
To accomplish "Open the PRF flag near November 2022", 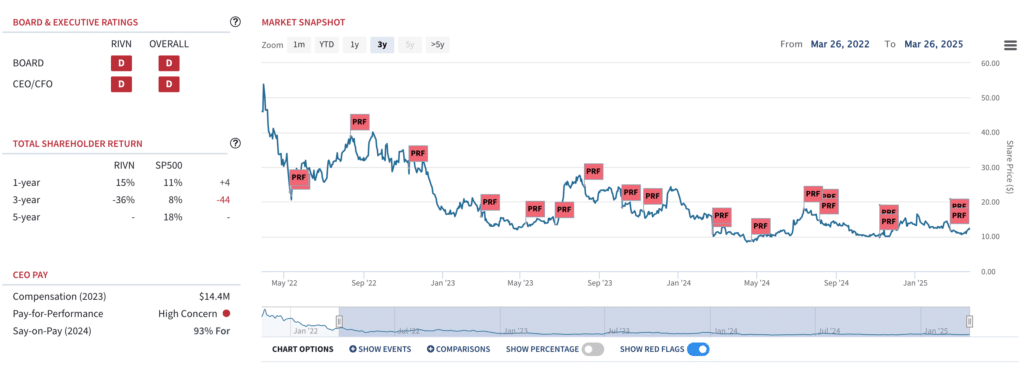I will point(418,154).
